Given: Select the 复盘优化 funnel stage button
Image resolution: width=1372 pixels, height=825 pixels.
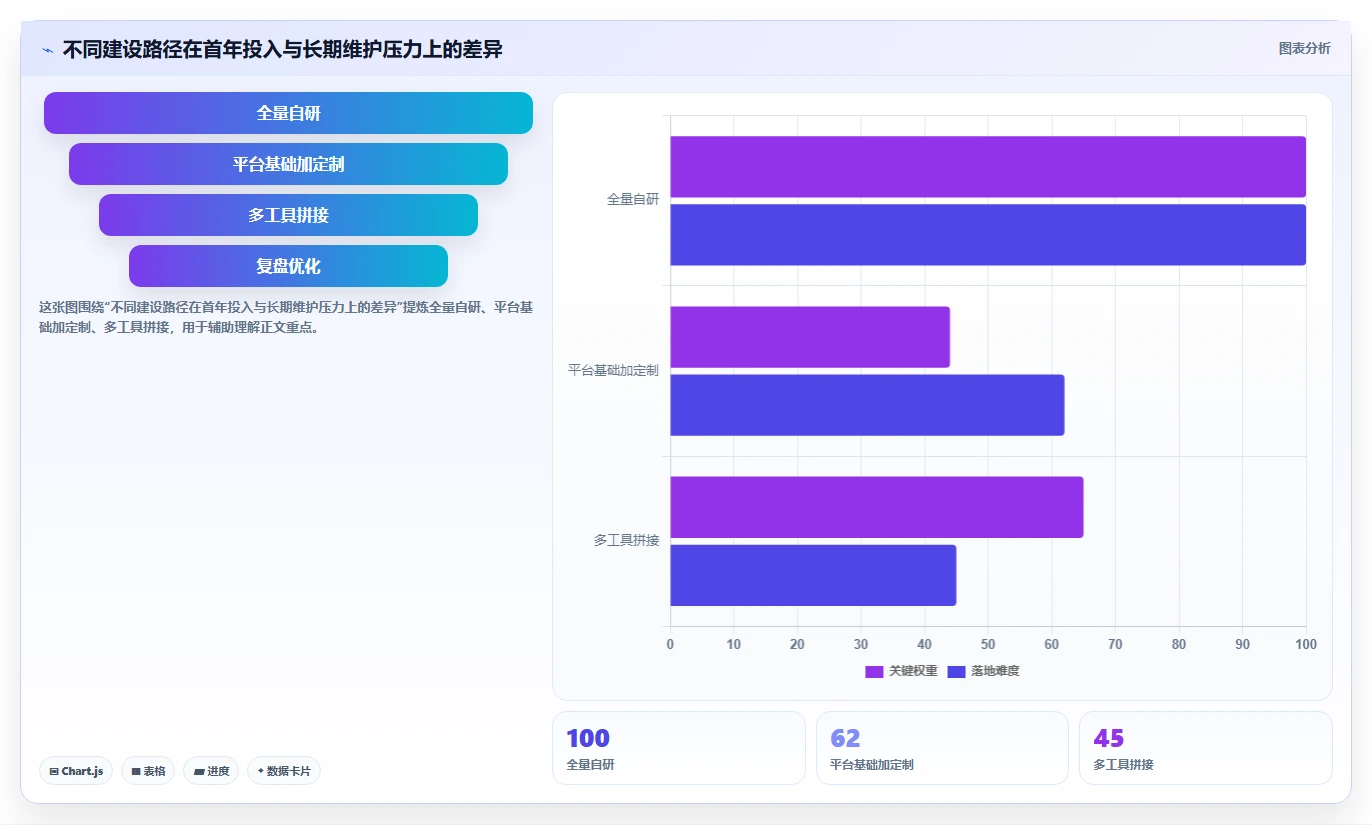Looking at the screenshot, I should tap(288, 266).
